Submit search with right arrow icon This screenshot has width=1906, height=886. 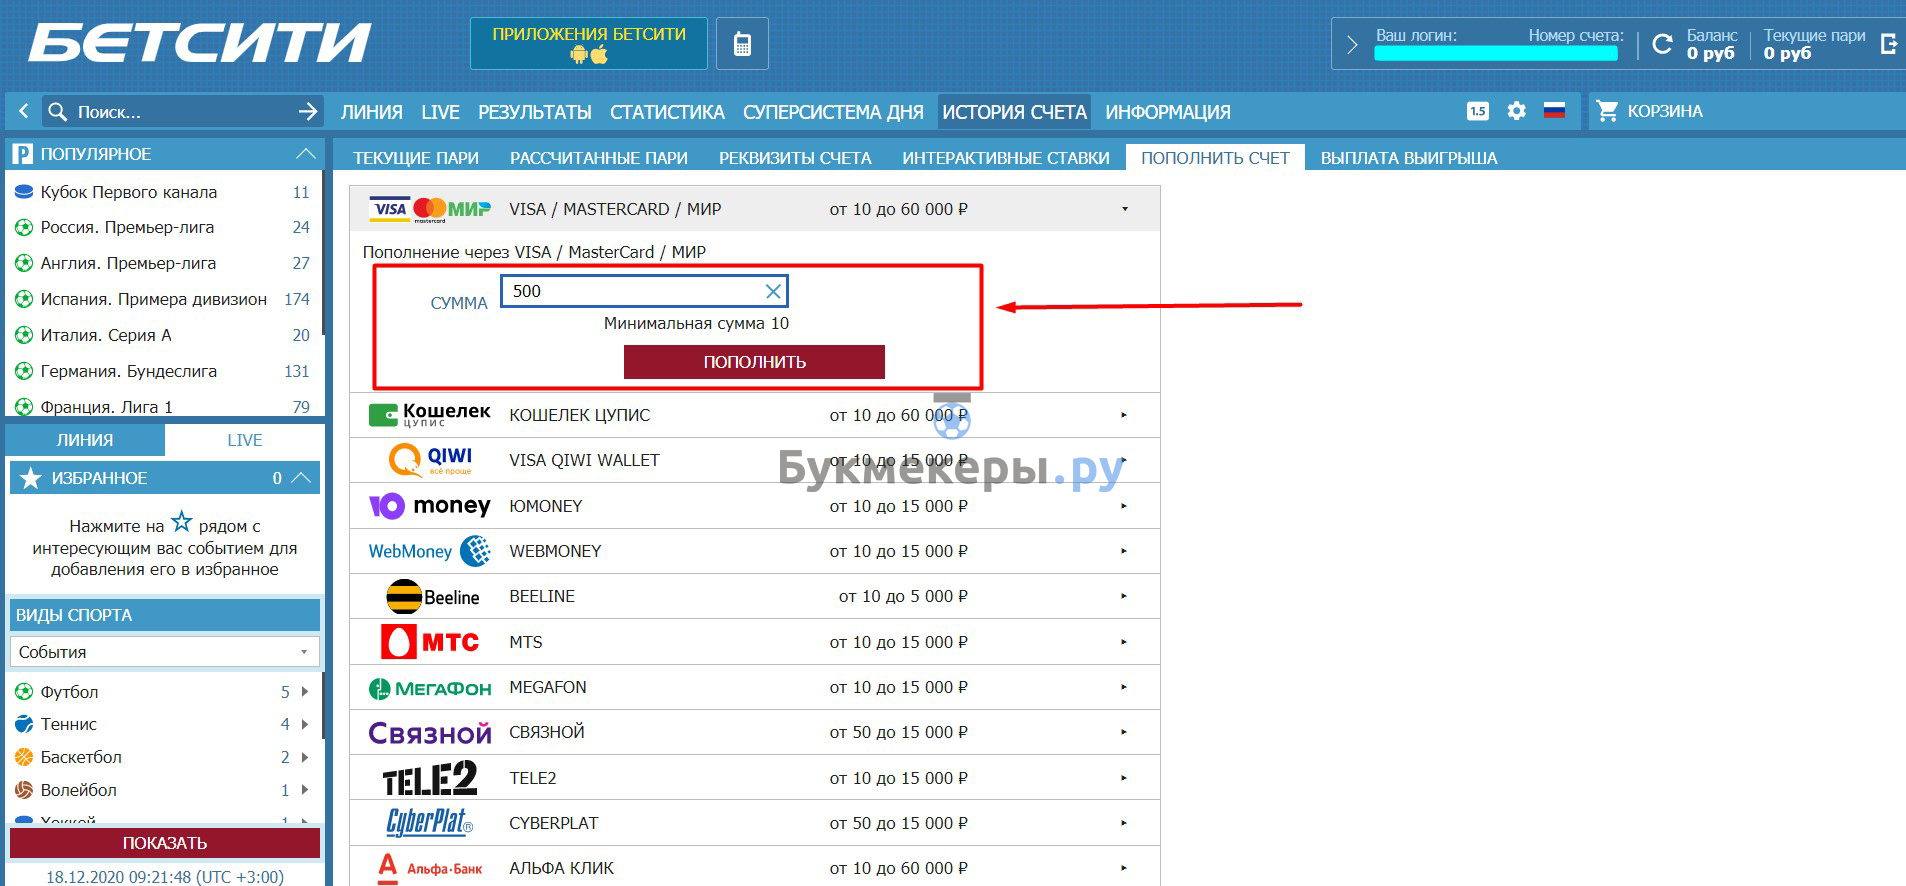pos(308,111)
